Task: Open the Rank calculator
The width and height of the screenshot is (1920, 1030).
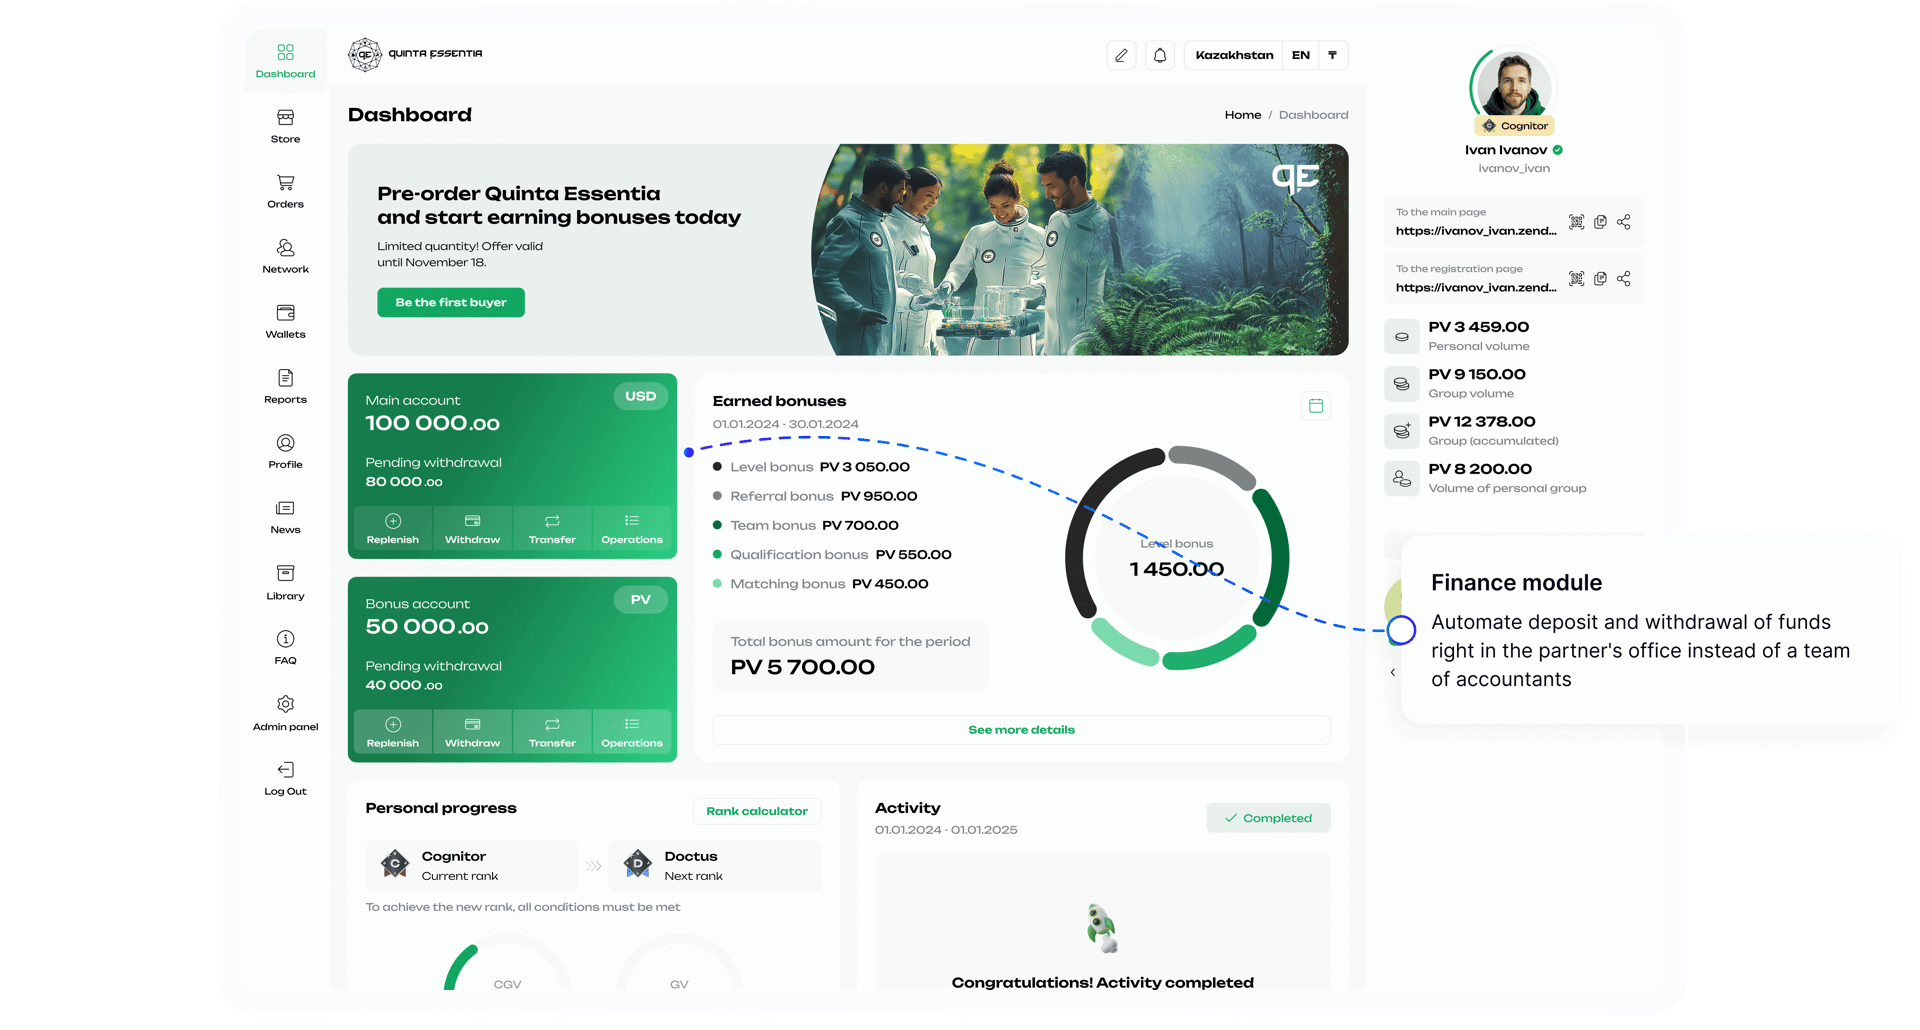Action: tap(757, 811)
